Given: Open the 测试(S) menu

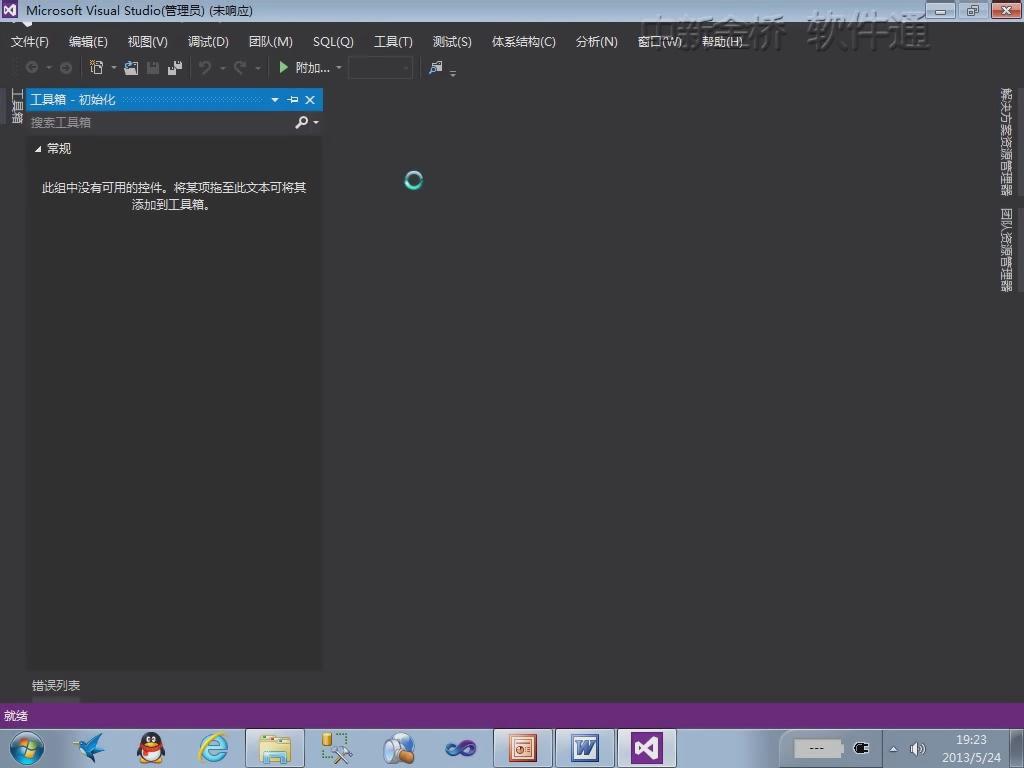Looking at the screenshot, I should pyautogui.click(x=452, y=42).
